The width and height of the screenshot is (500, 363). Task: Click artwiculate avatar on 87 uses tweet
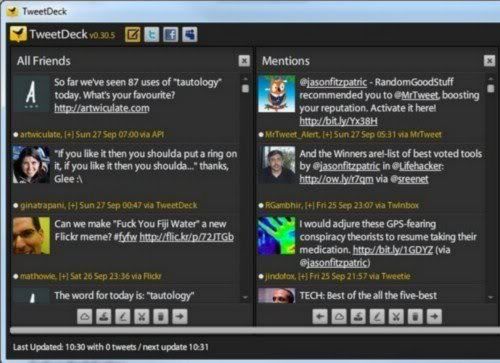point(31,94)
